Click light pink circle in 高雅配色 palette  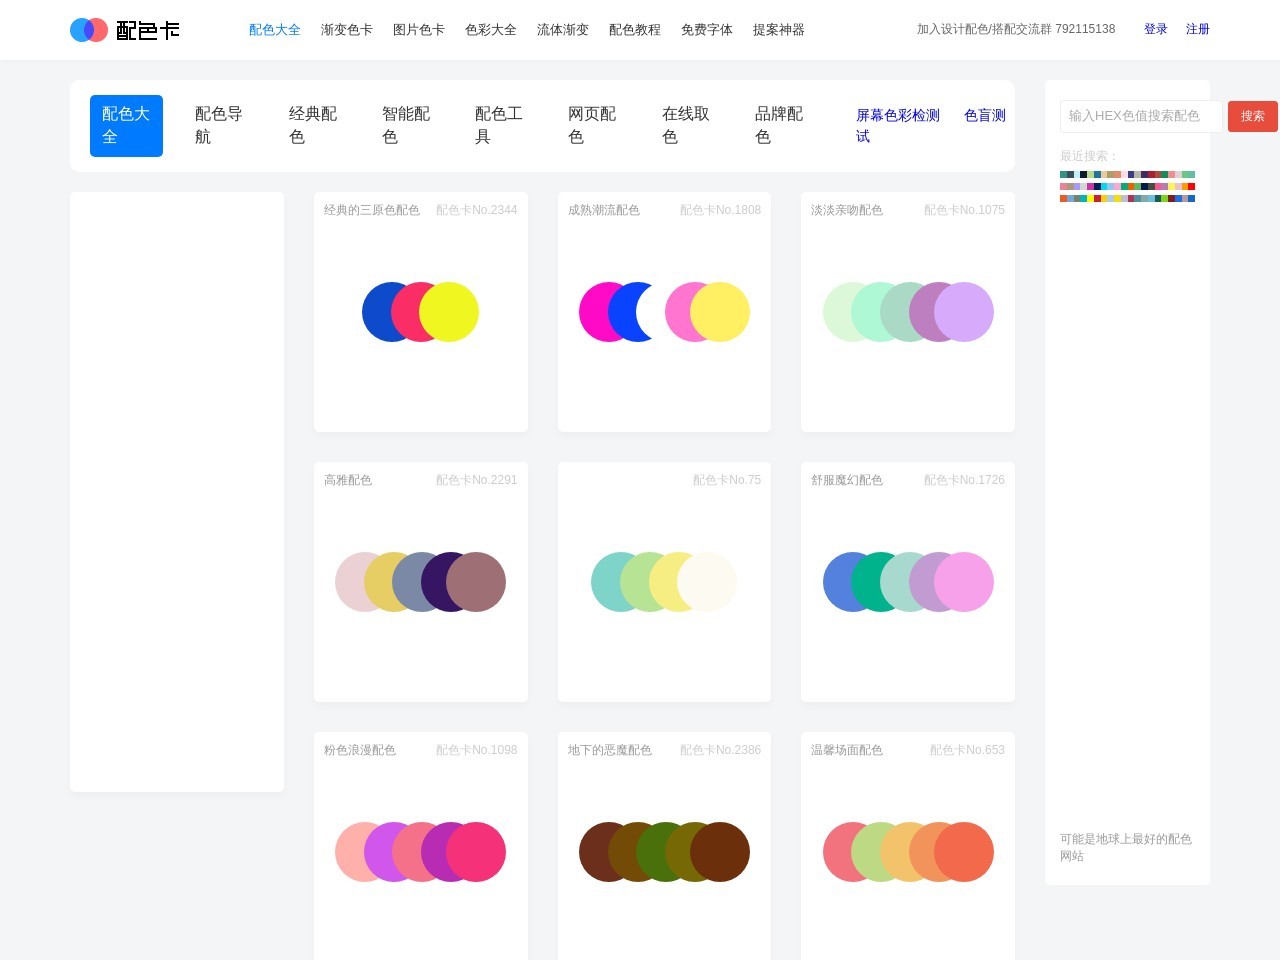pyautogui.click(x=348, y=582)
